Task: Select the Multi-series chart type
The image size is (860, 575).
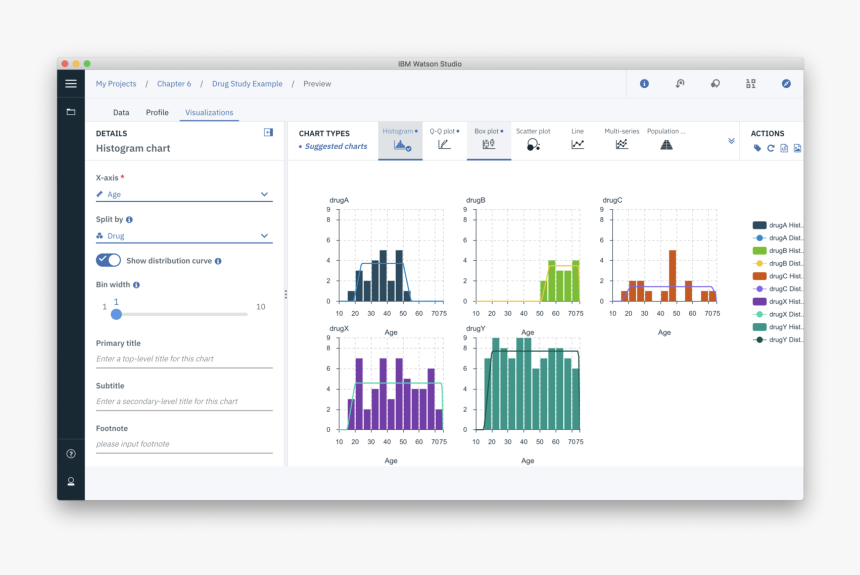Action: point(621,140)
